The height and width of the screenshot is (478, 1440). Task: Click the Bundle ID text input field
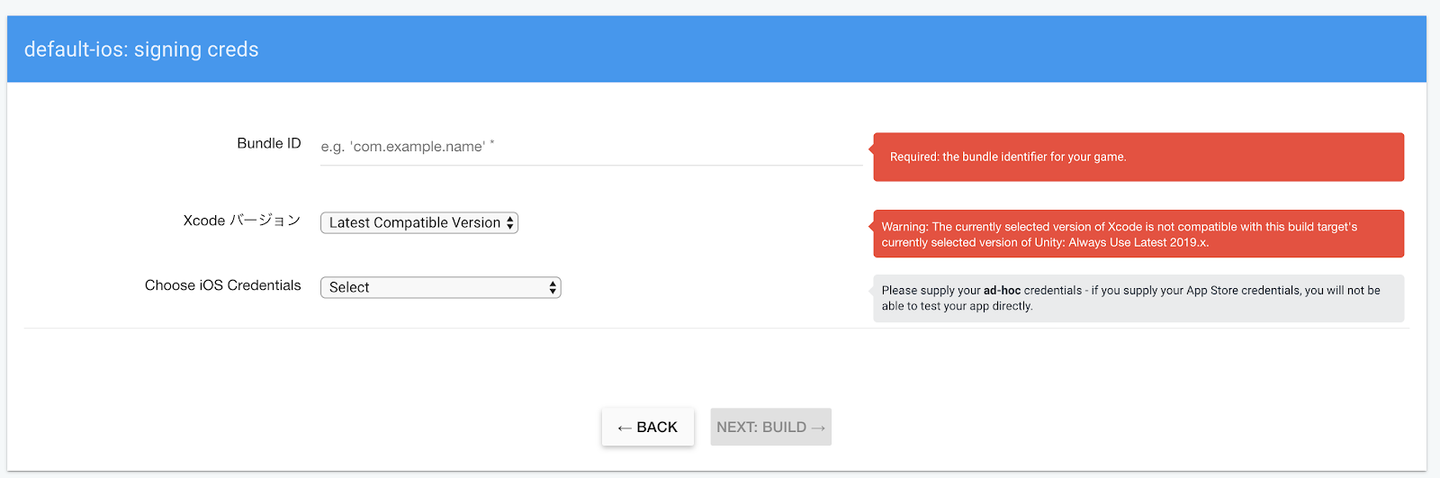click(590, 146)
